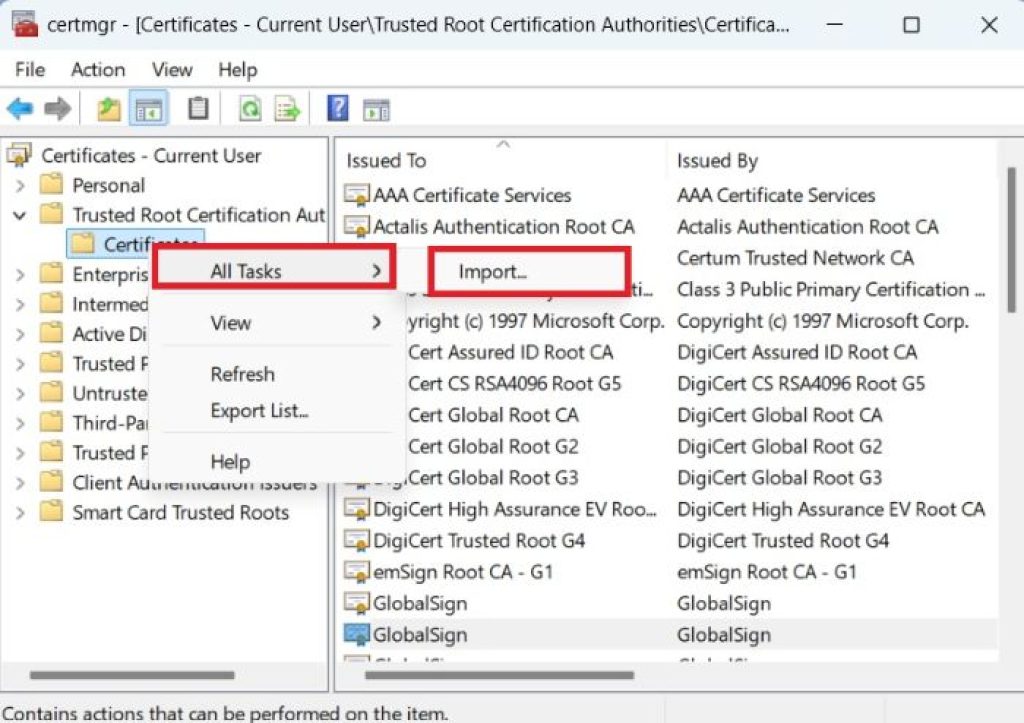The height and width of the screenshot is (723, 1024).
Task: Expand the Smart Card Trusted Roots node
Action: coord(20,513)
